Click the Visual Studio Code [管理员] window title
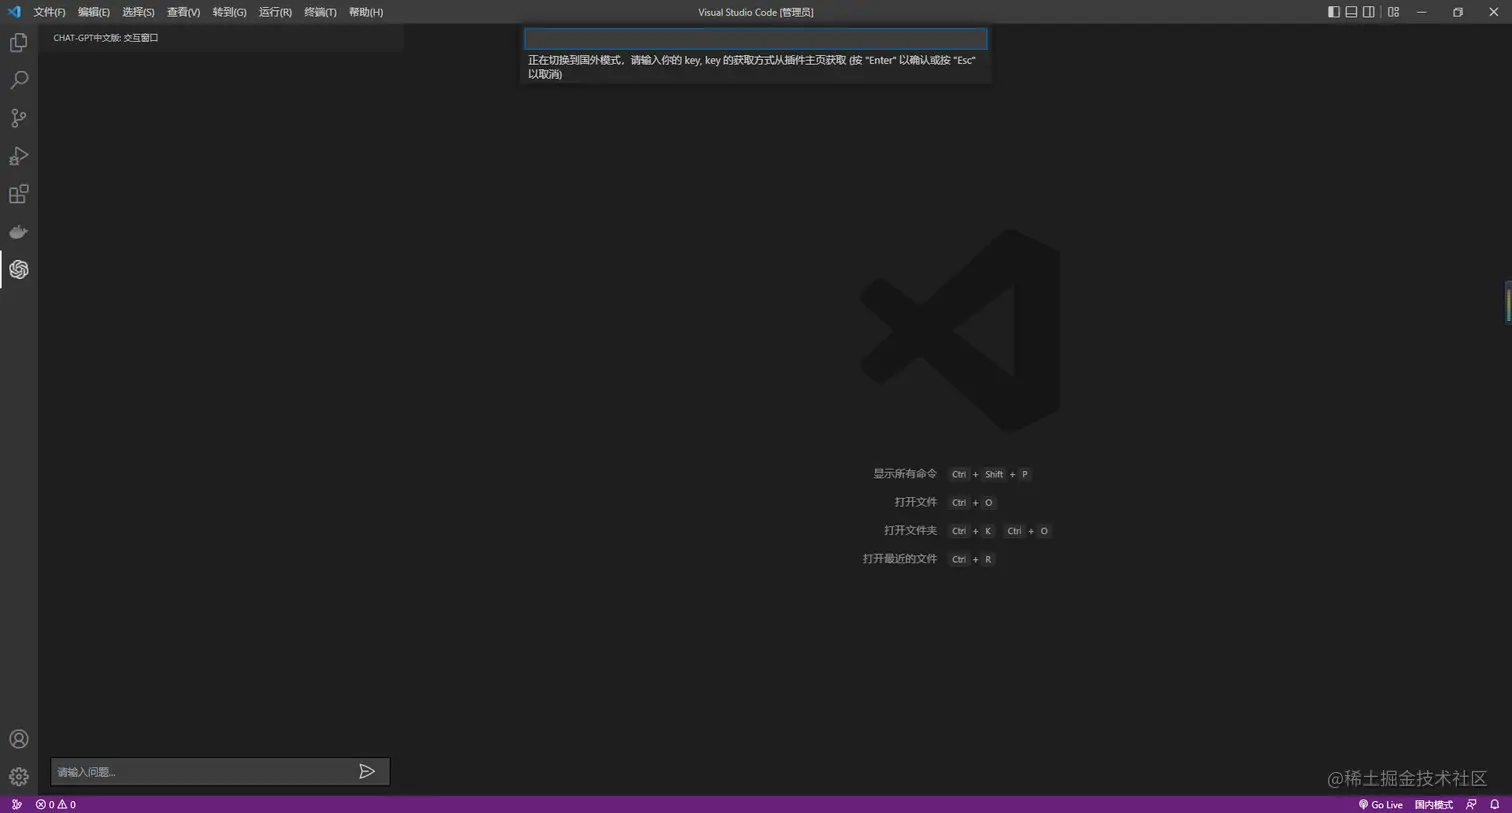Screen dimensions: 1512x813 pyautogui.click(x=756, y=12)
